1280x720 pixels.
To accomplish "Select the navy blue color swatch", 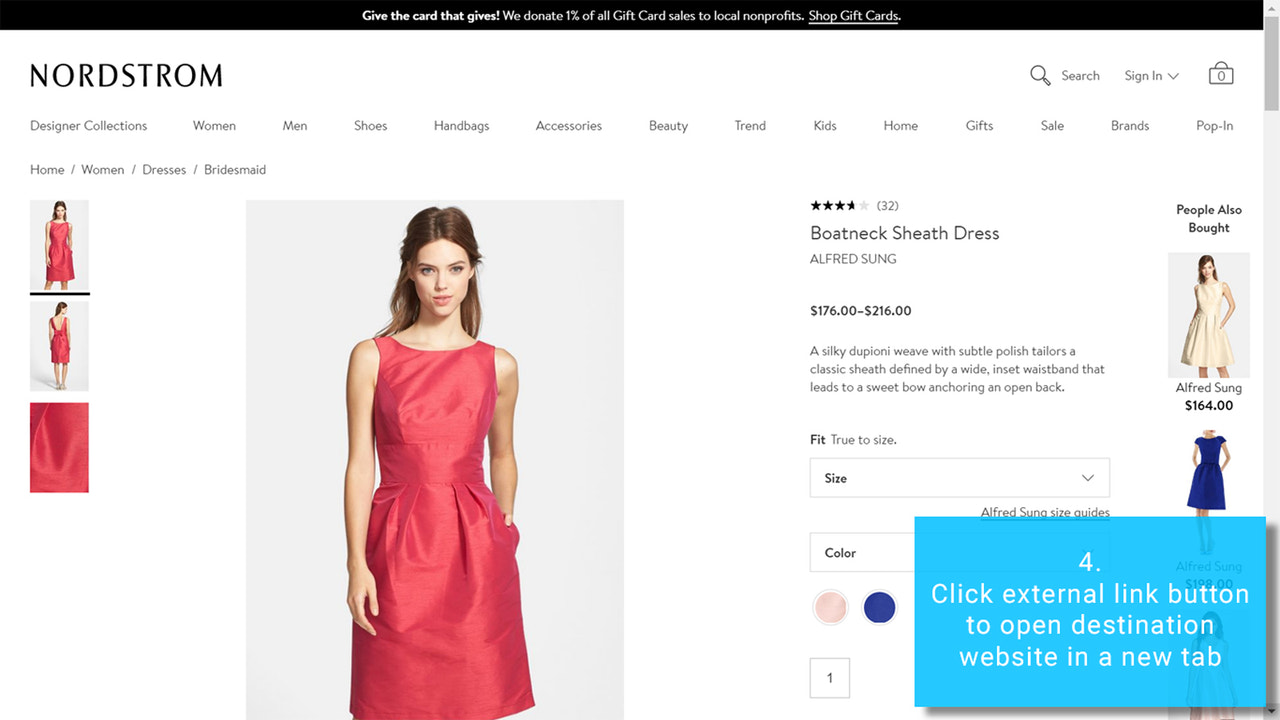I will (879, 607).
